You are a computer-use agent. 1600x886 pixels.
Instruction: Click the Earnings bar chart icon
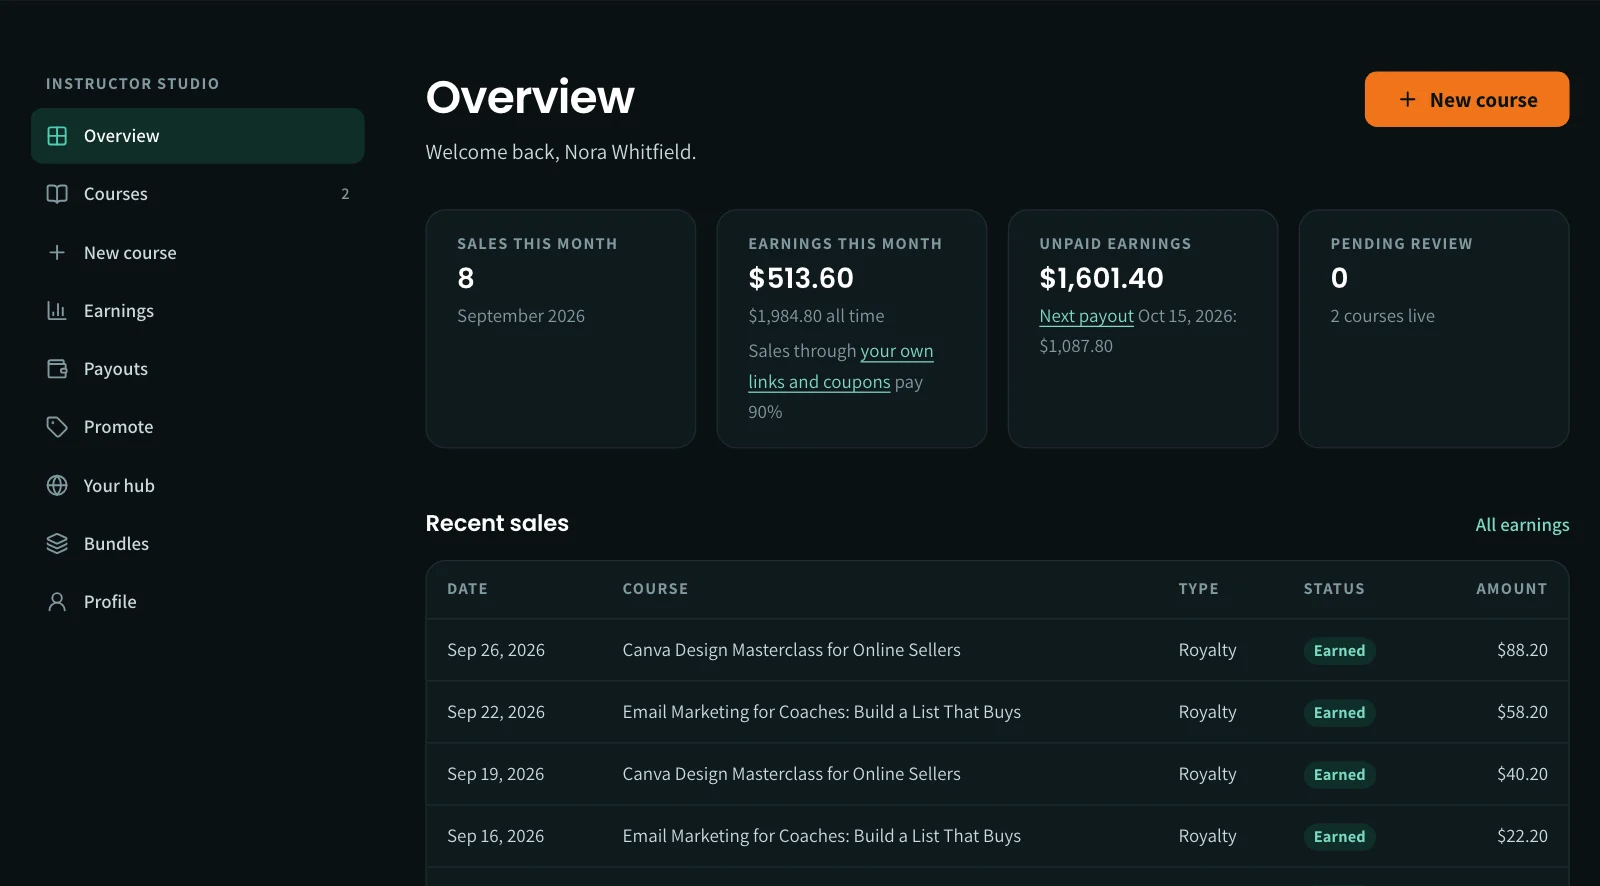57,311
